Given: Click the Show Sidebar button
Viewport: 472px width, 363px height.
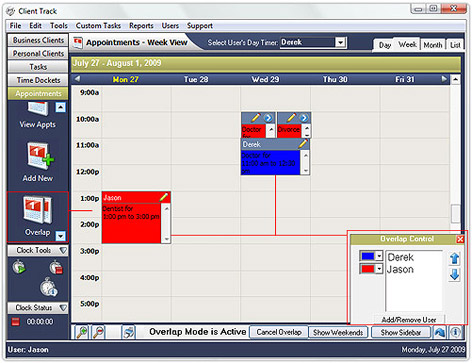Looking at the screenshot, I should tap(401, 332).
